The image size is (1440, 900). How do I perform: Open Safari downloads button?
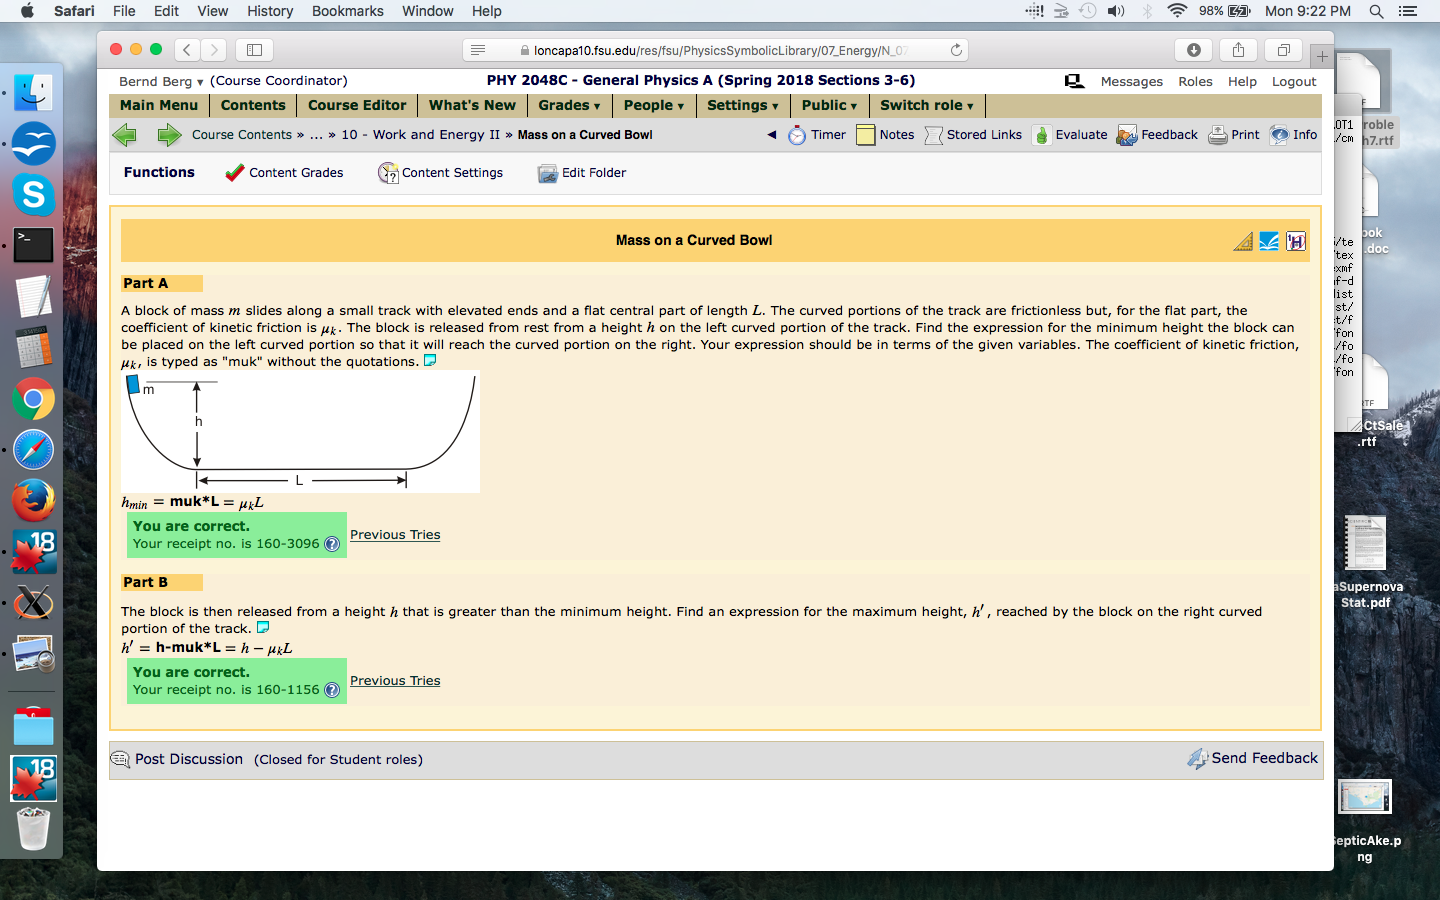click(x=1194, y=50)
